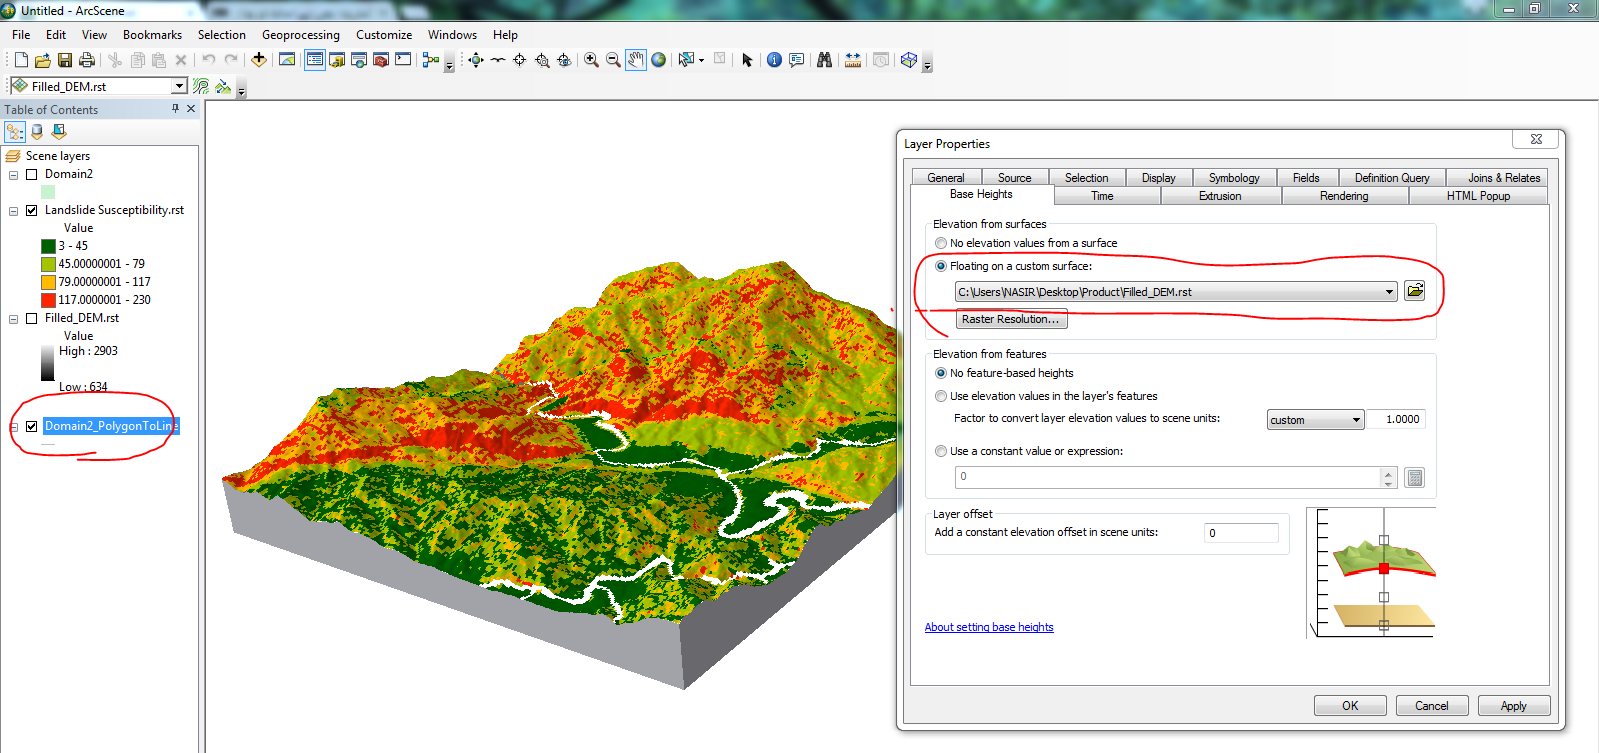Save the scene using the floppy disk icon
Screen dimensions: 1599x753
coord(64,60)
